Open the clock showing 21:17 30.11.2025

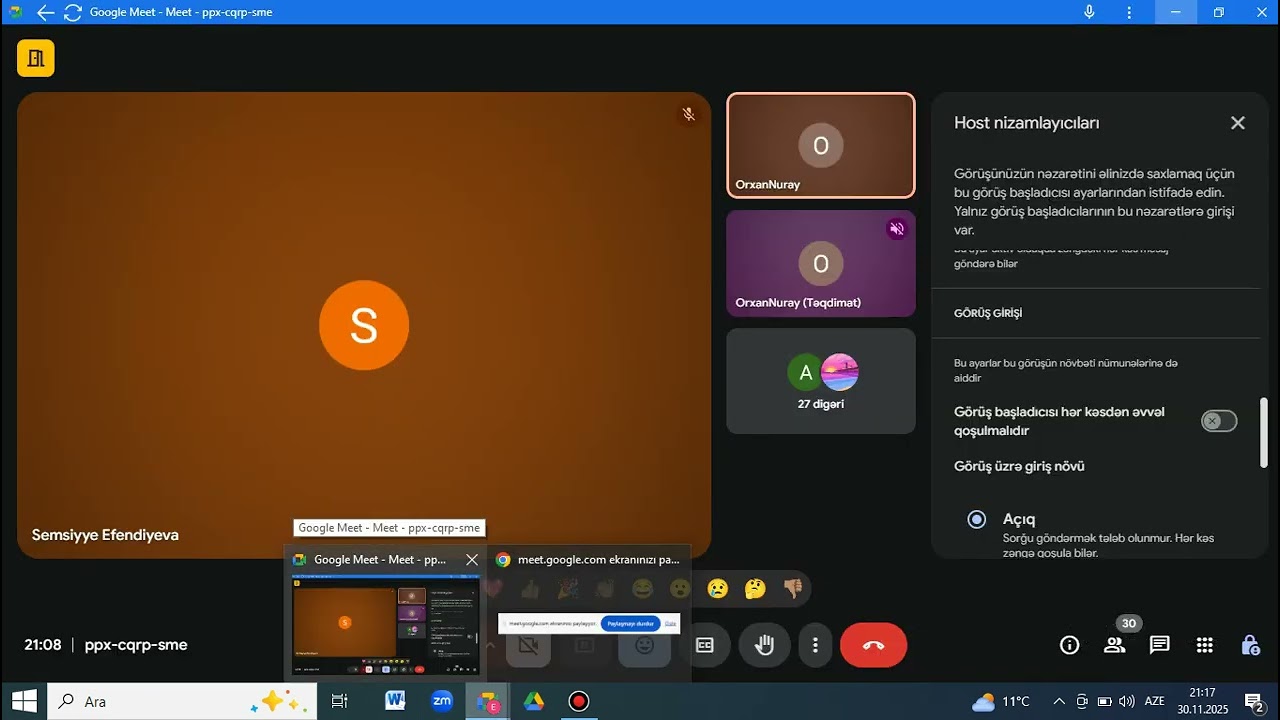[1203, 701]
